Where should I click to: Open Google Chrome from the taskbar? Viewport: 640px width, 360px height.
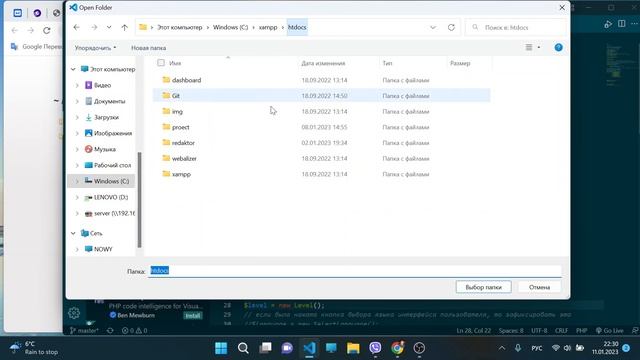[397, 348]
